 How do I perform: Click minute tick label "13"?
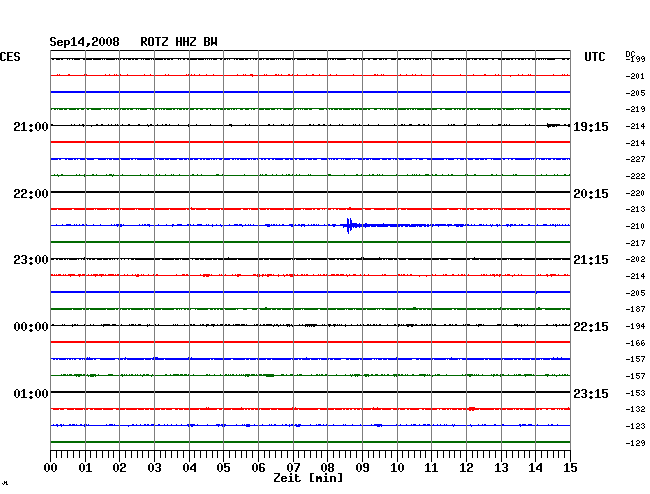(501, 468)
